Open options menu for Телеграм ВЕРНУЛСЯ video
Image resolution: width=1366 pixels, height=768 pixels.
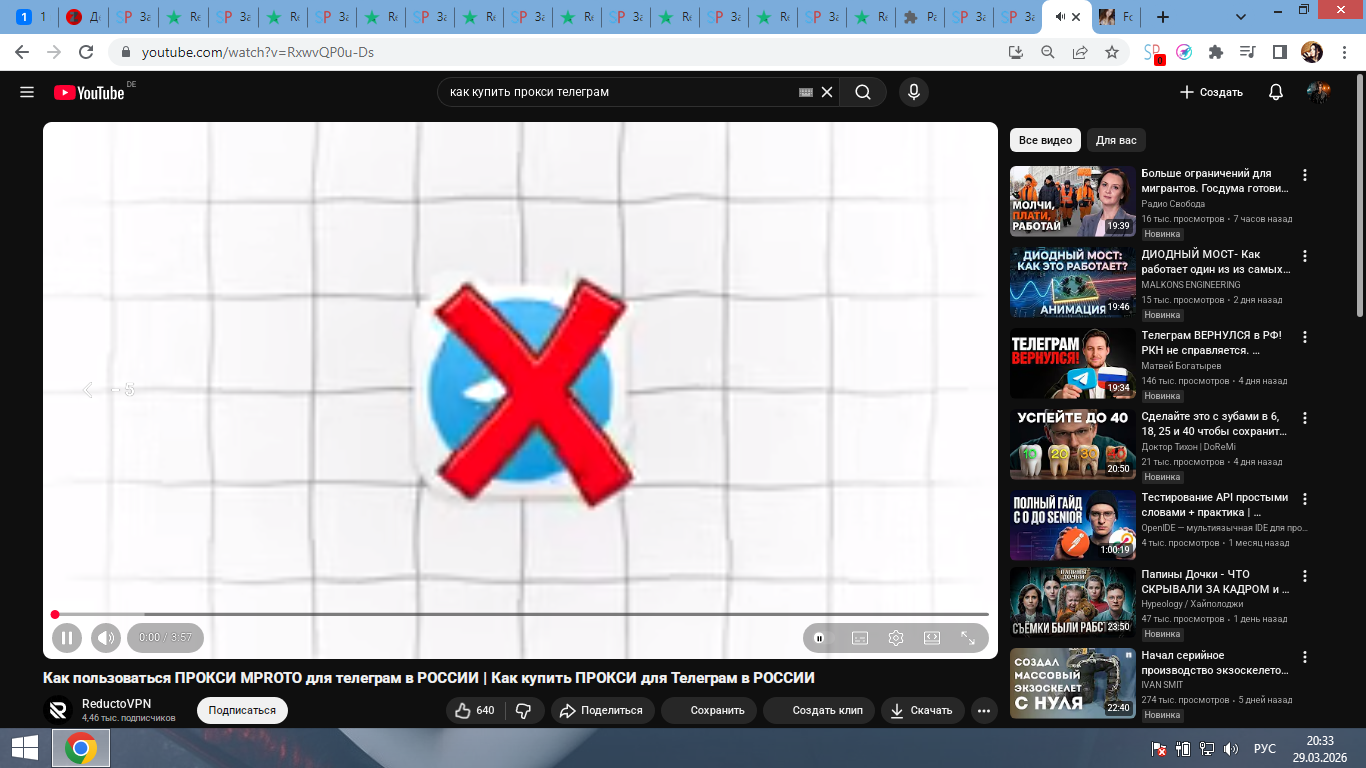click(1304, 337)
